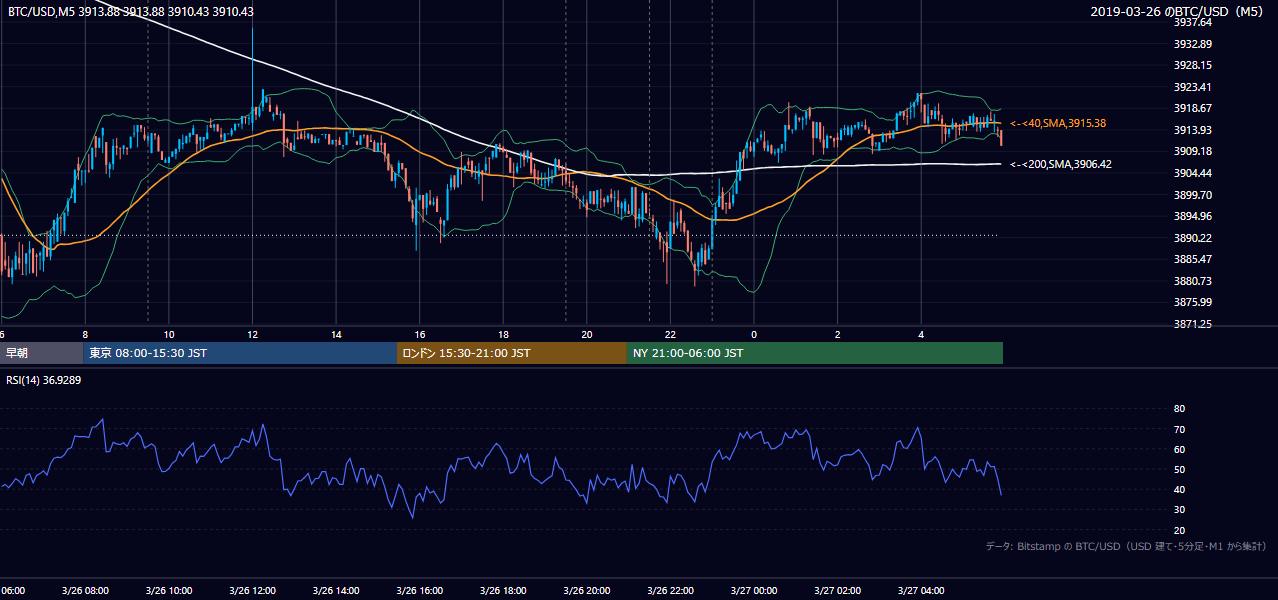Click bottom time label 3/26 22:00
Image resolution: width=1278 pixels, height=600 pixels.
[670, 591]
